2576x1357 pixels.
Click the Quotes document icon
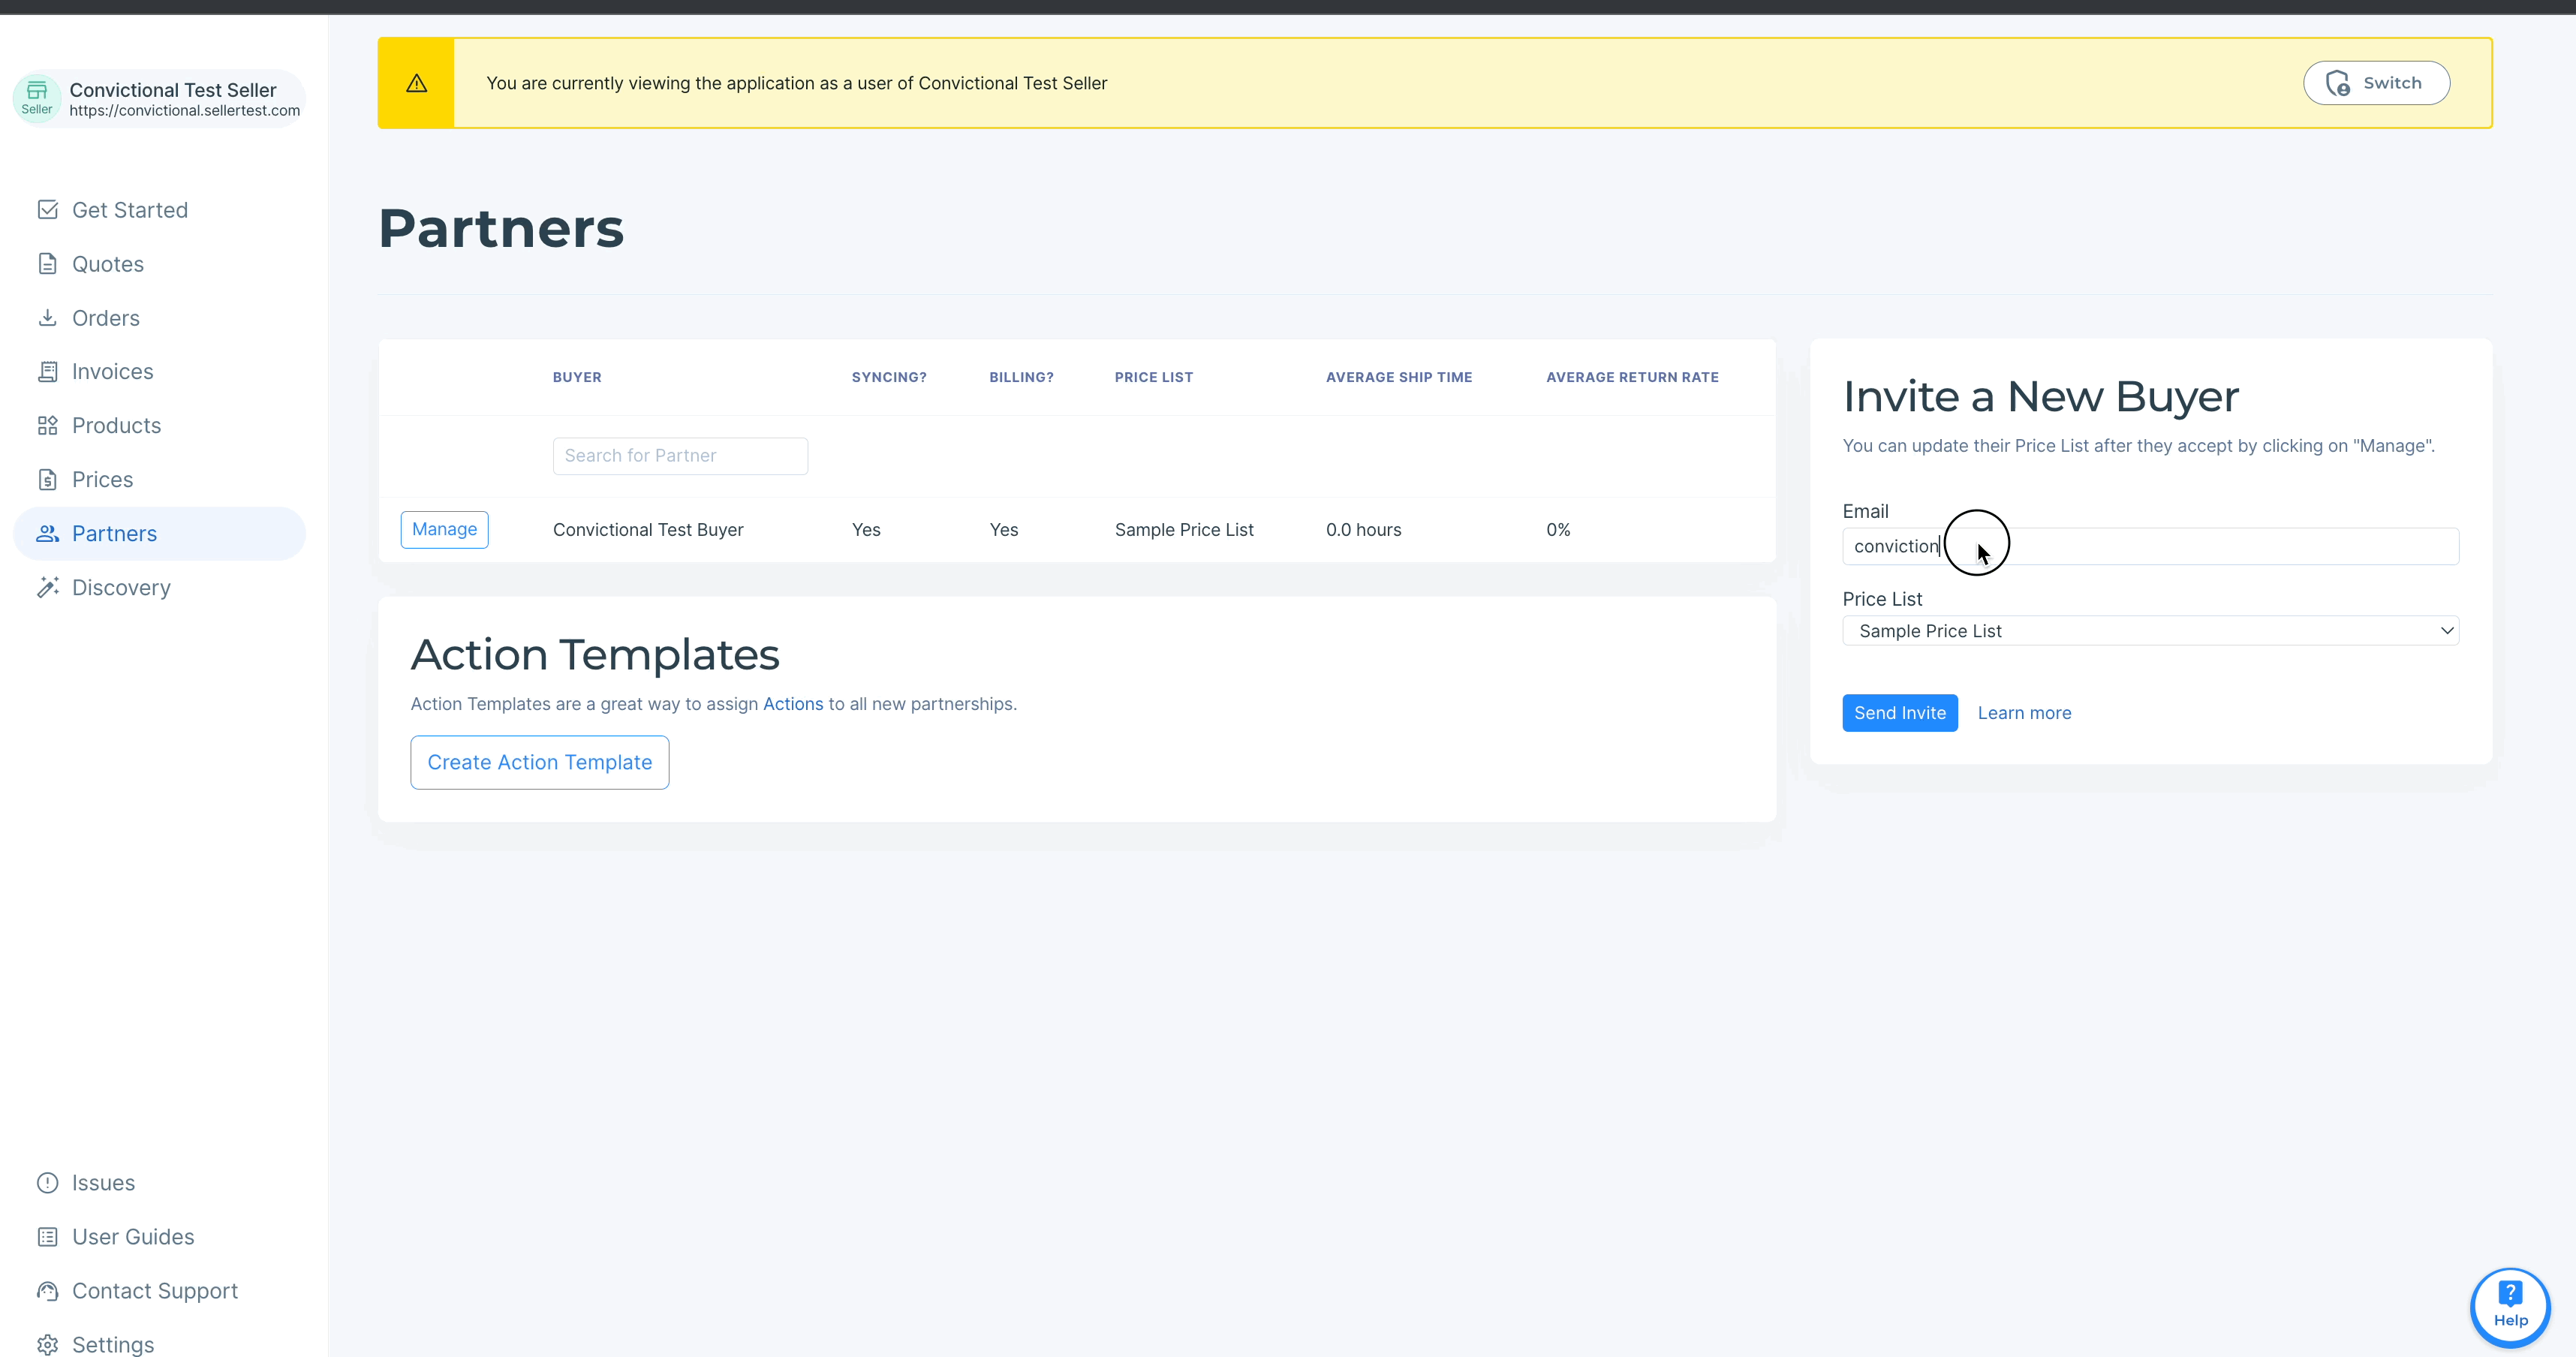coord(47,264)
